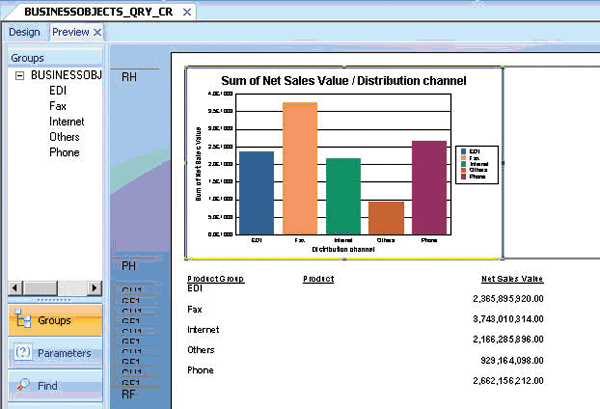Switch to the Design tab
Viewport: 600px width, 409px height.
pyautogui.click(x=24, y=32)
